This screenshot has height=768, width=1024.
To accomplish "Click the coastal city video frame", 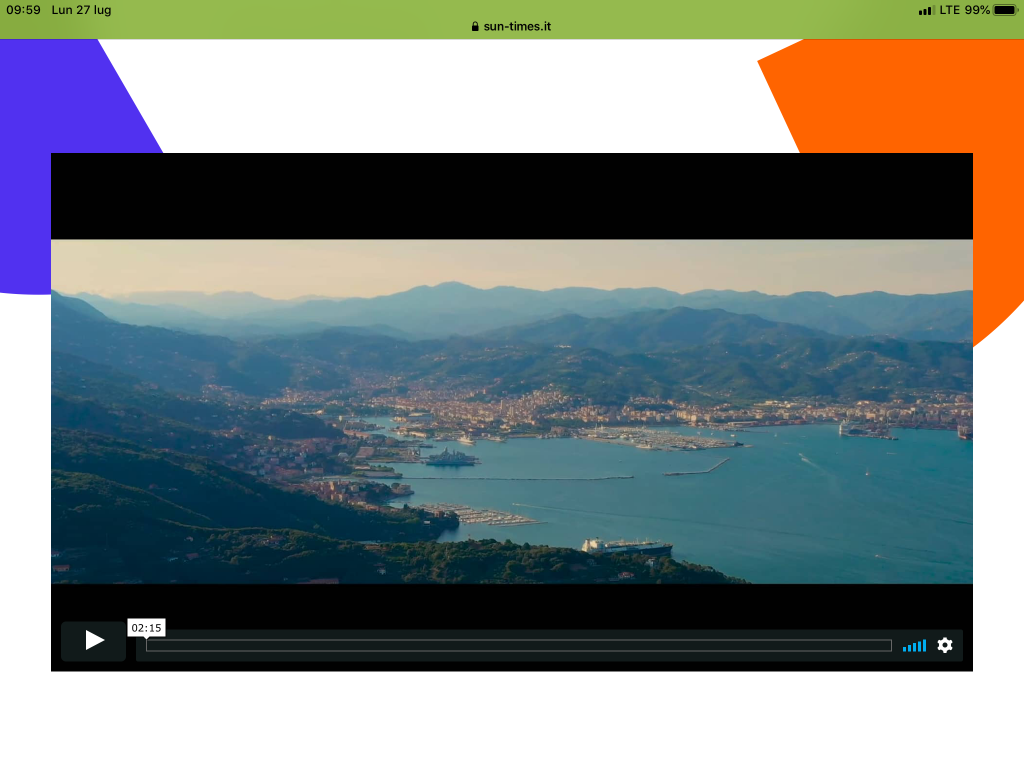I will [511, 411].
